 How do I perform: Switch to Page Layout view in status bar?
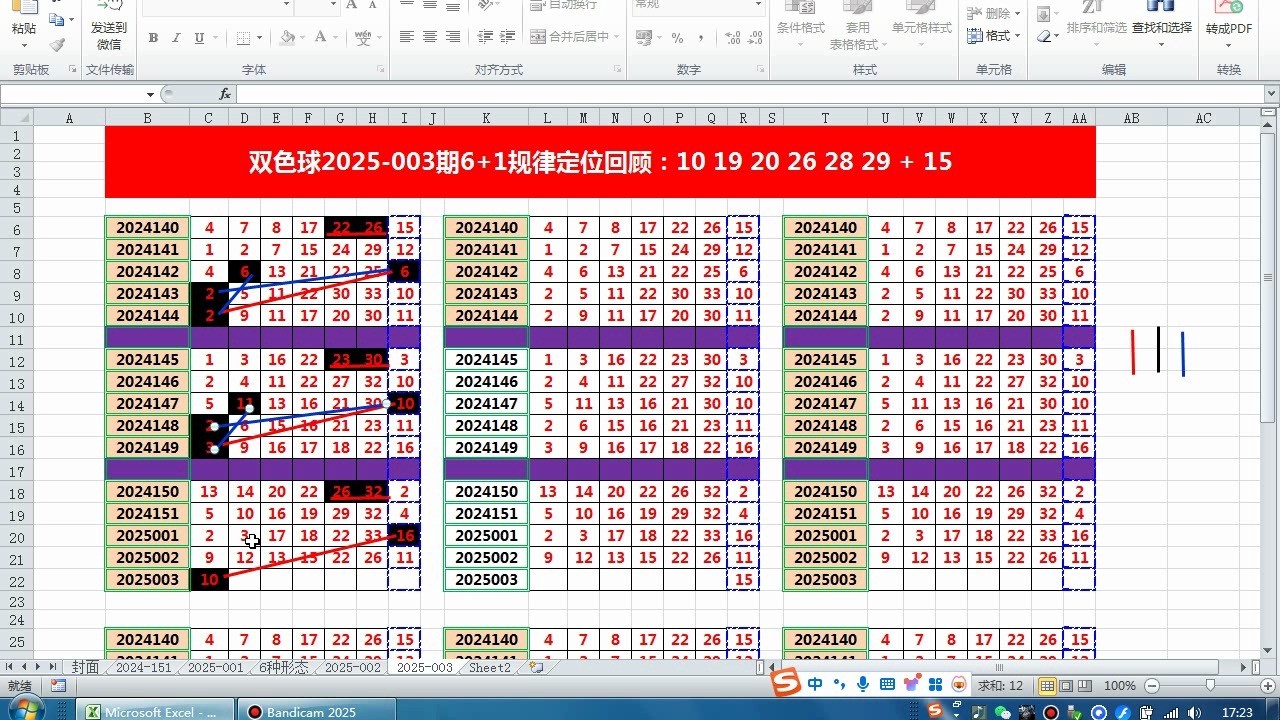1067,686
